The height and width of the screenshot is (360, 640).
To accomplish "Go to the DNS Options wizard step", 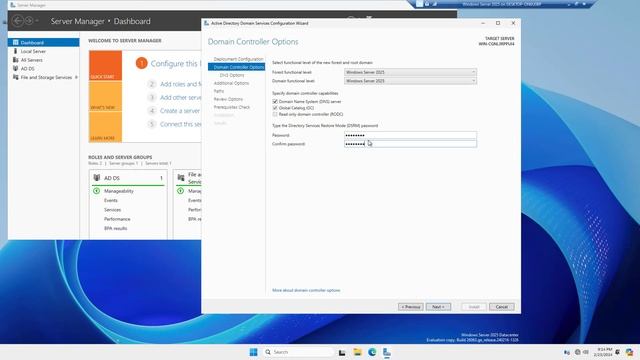I will pyautogui.click(x=232, y=75).
